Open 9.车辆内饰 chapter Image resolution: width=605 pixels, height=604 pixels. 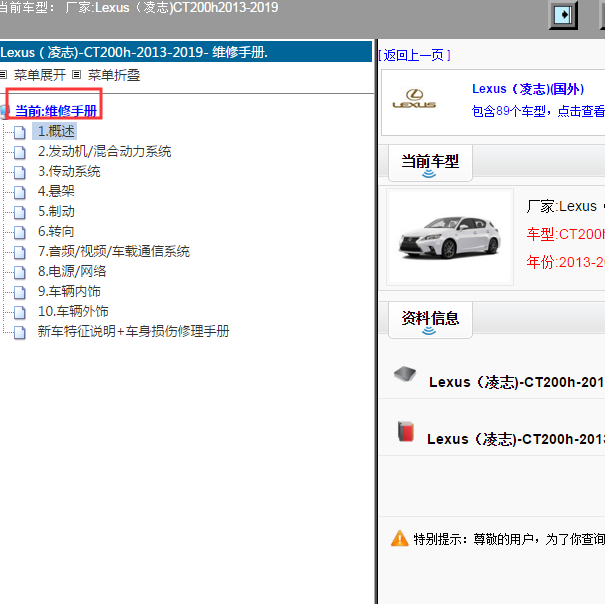[x=69, y=292]
